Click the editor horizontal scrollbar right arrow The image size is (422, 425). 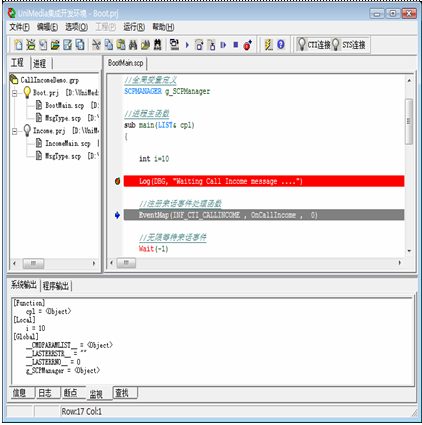tap(399, 263)
